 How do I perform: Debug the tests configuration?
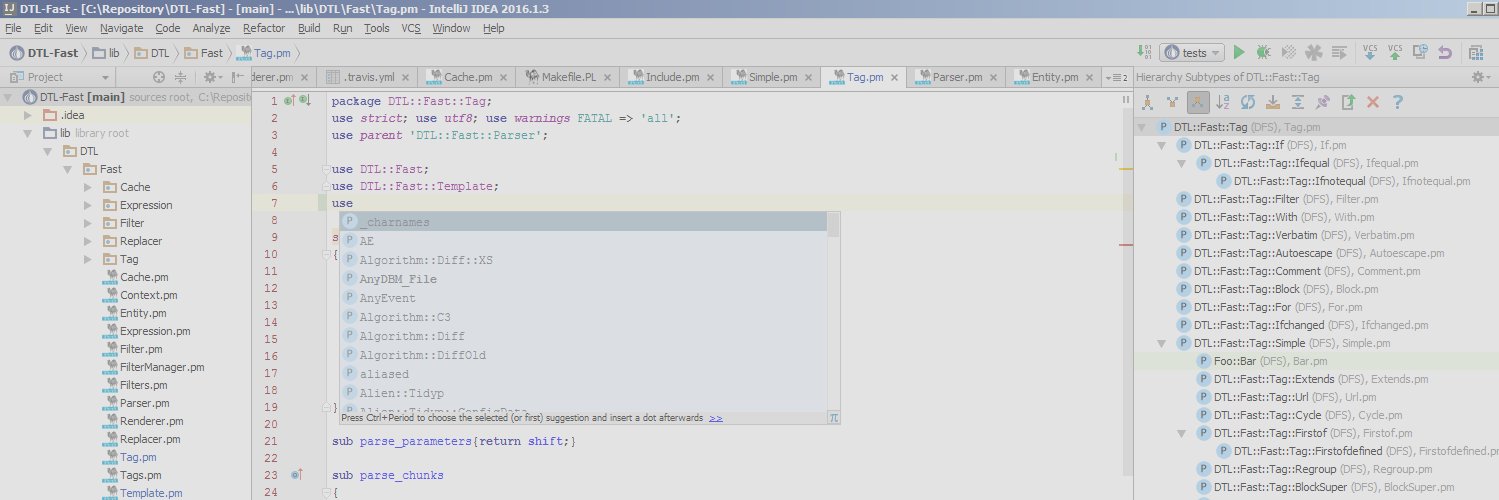[x=1264, y=52]
